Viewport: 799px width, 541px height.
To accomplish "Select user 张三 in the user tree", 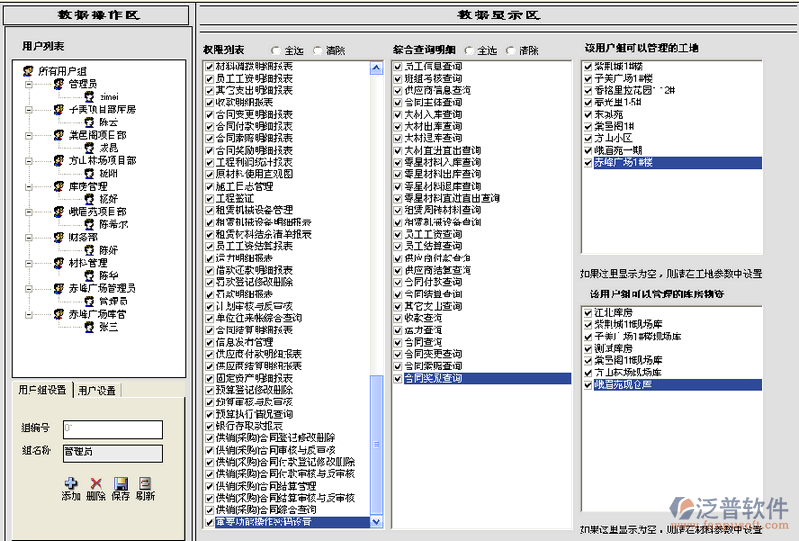I will point(108,327).
